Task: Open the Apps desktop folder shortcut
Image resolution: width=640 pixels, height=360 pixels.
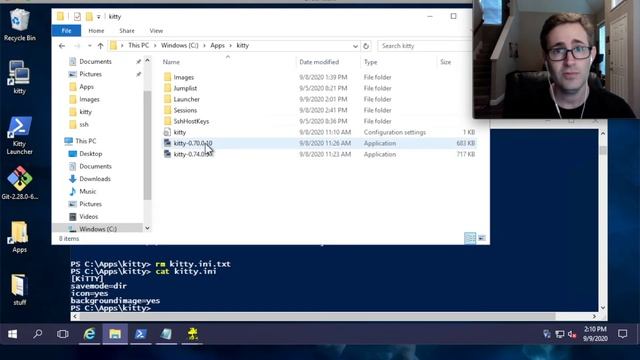Action: point(19,237)
